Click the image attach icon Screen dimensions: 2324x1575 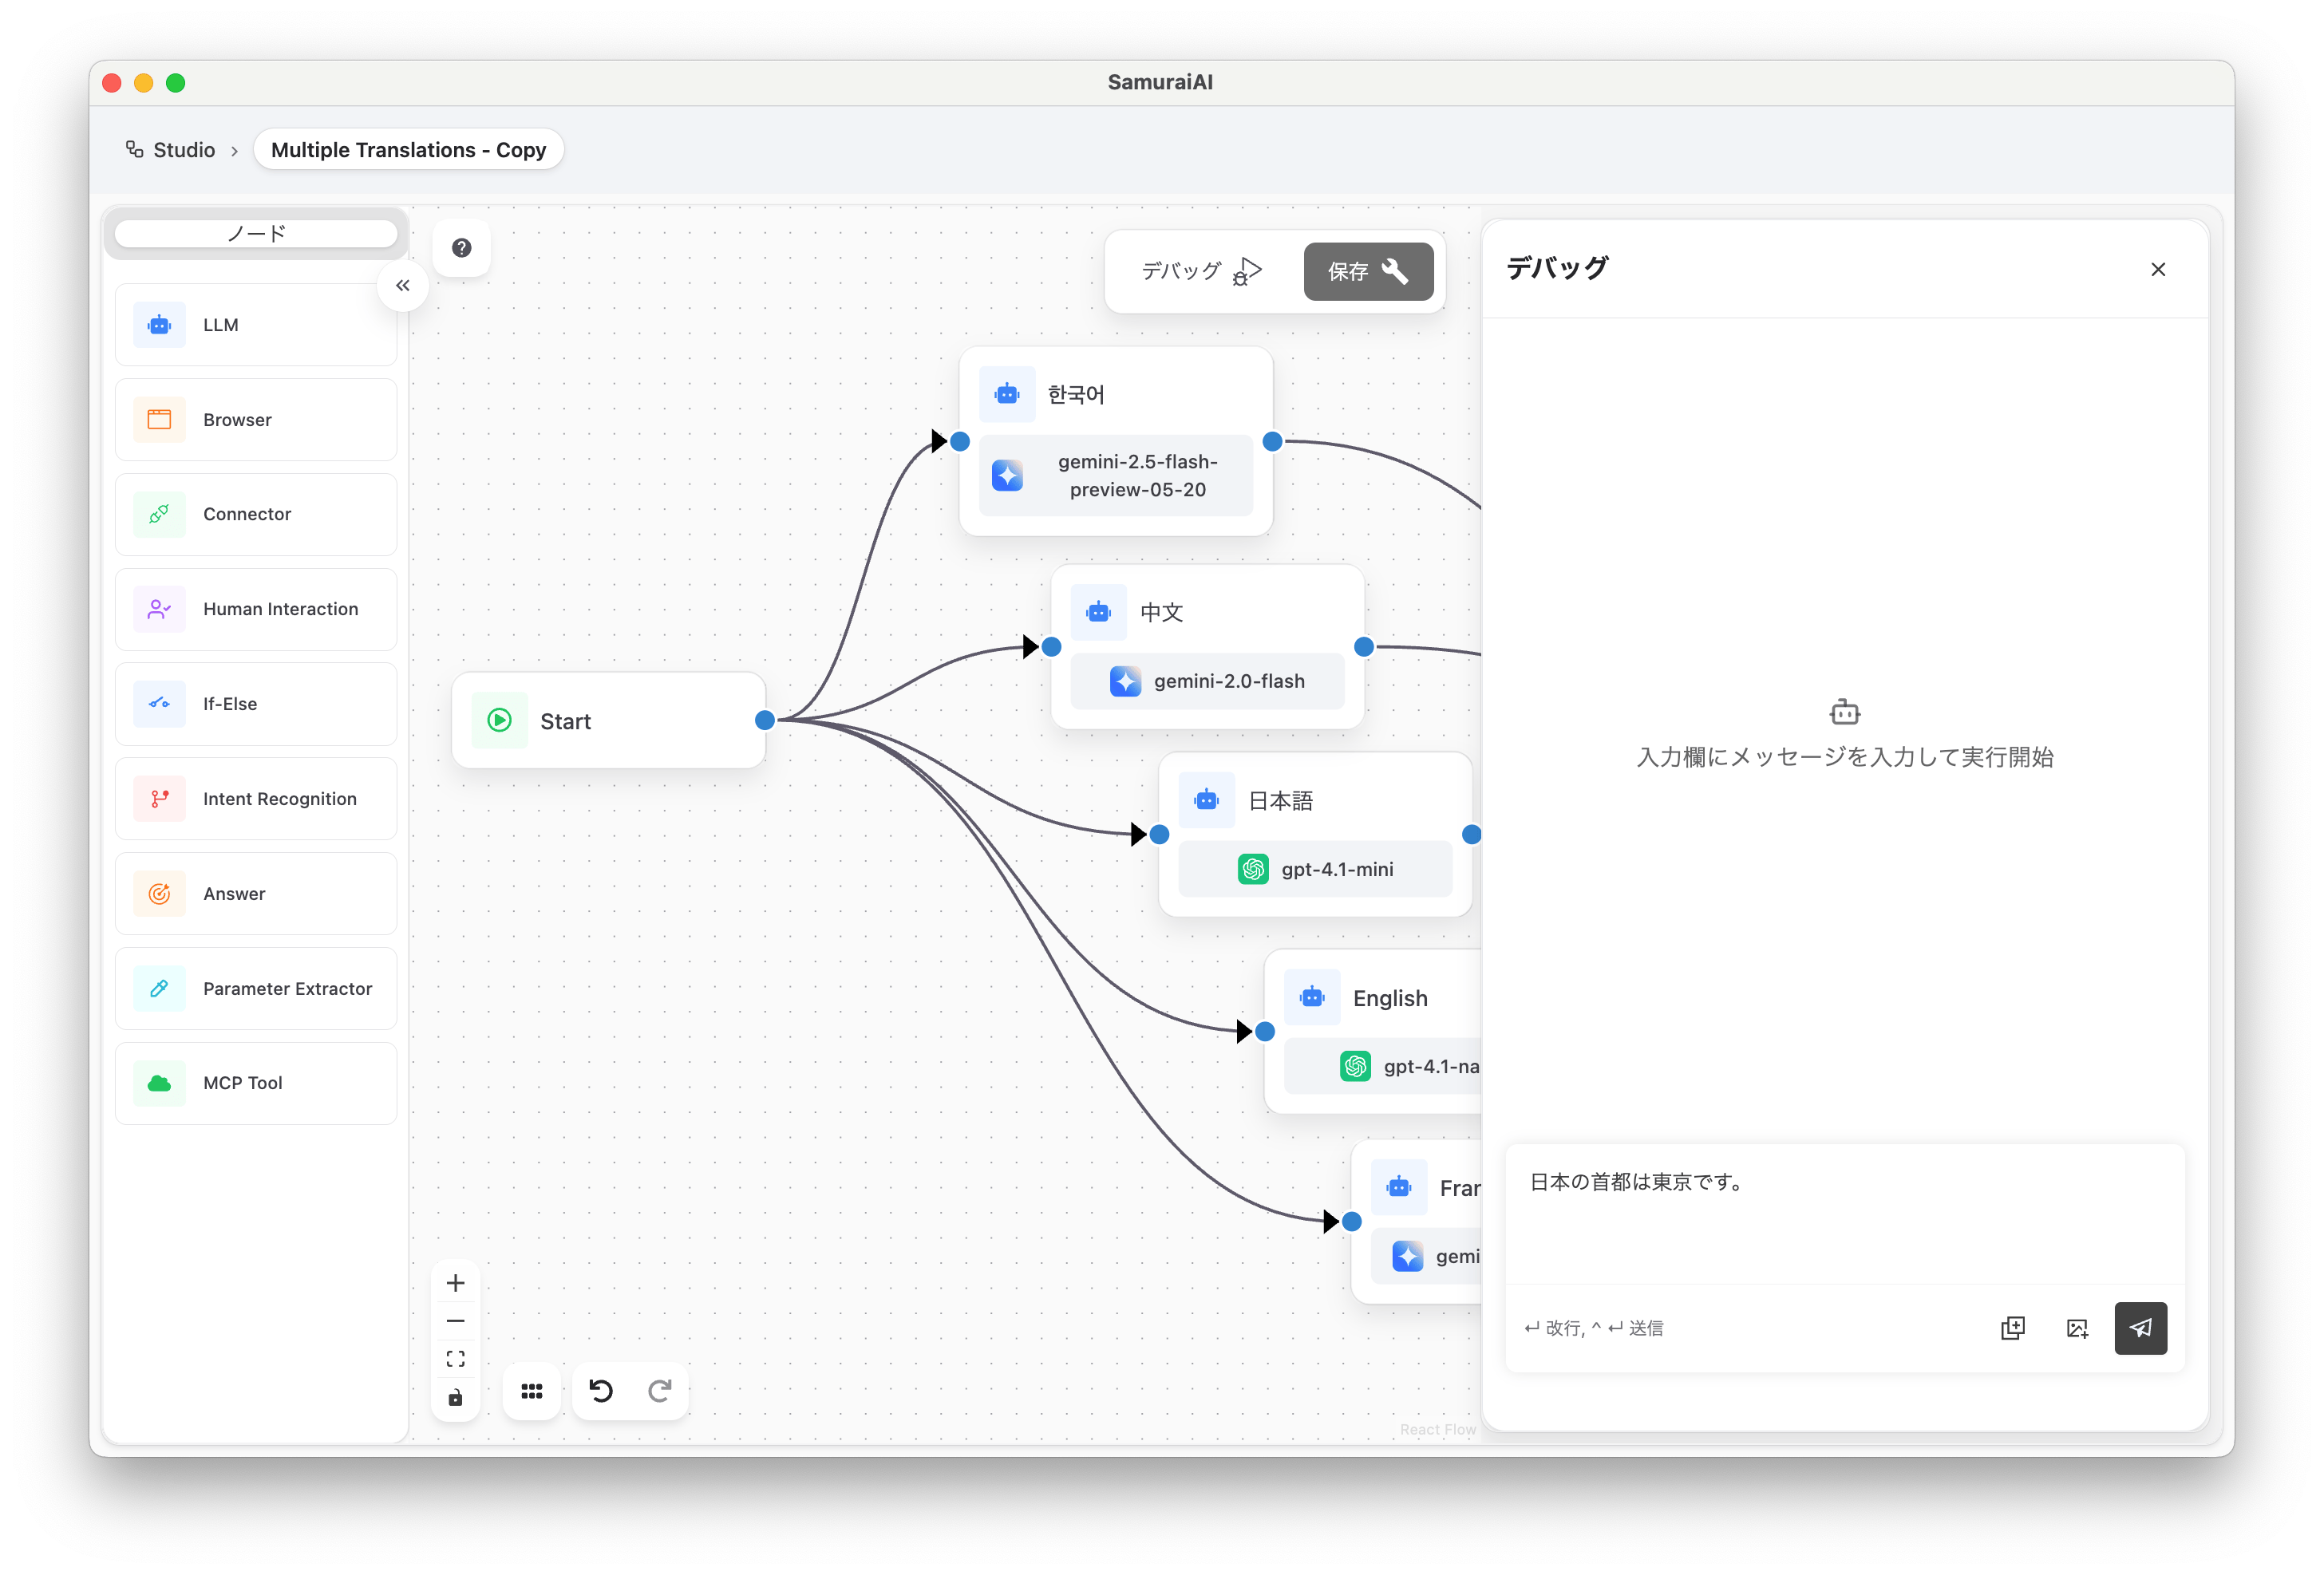point(2077,1328)
